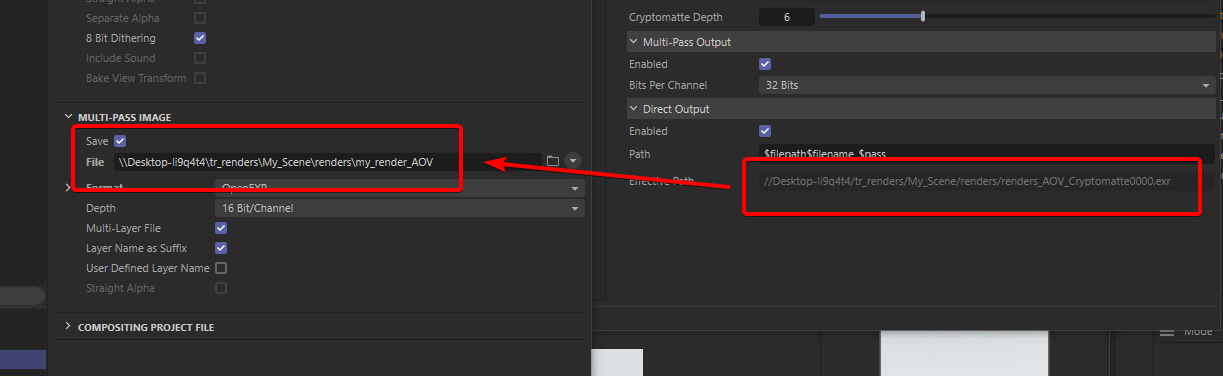This screenshot has height=376, width=1223.
Task: Expand the COMPOSITING PROJECT FILE section
Action: (68, 327)
